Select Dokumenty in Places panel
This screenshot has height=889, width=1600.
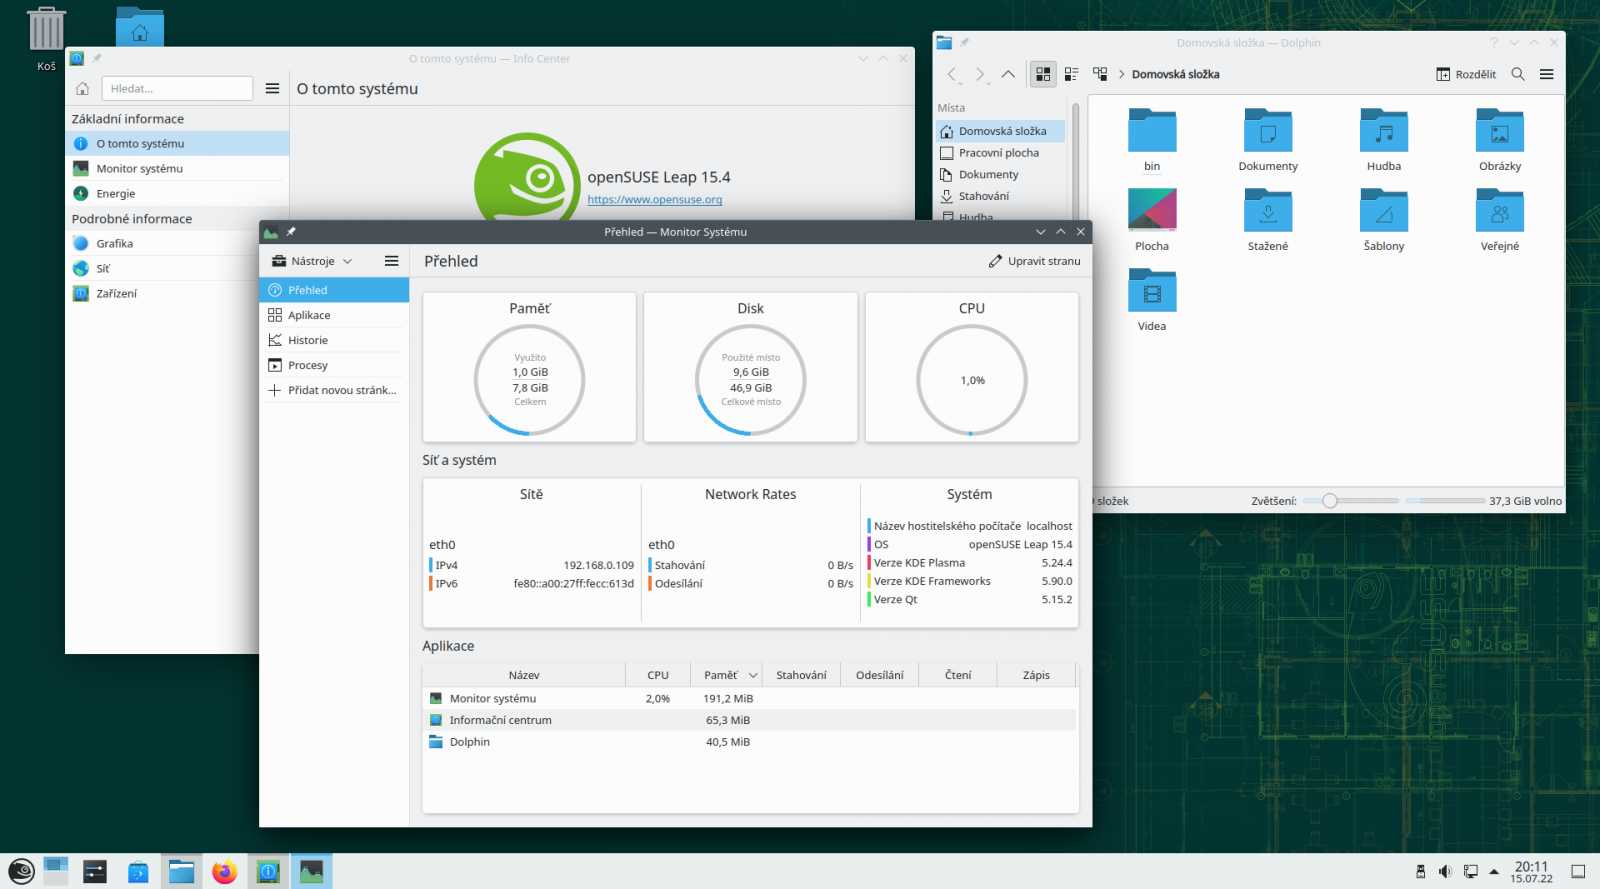(x=1000, y=174)
